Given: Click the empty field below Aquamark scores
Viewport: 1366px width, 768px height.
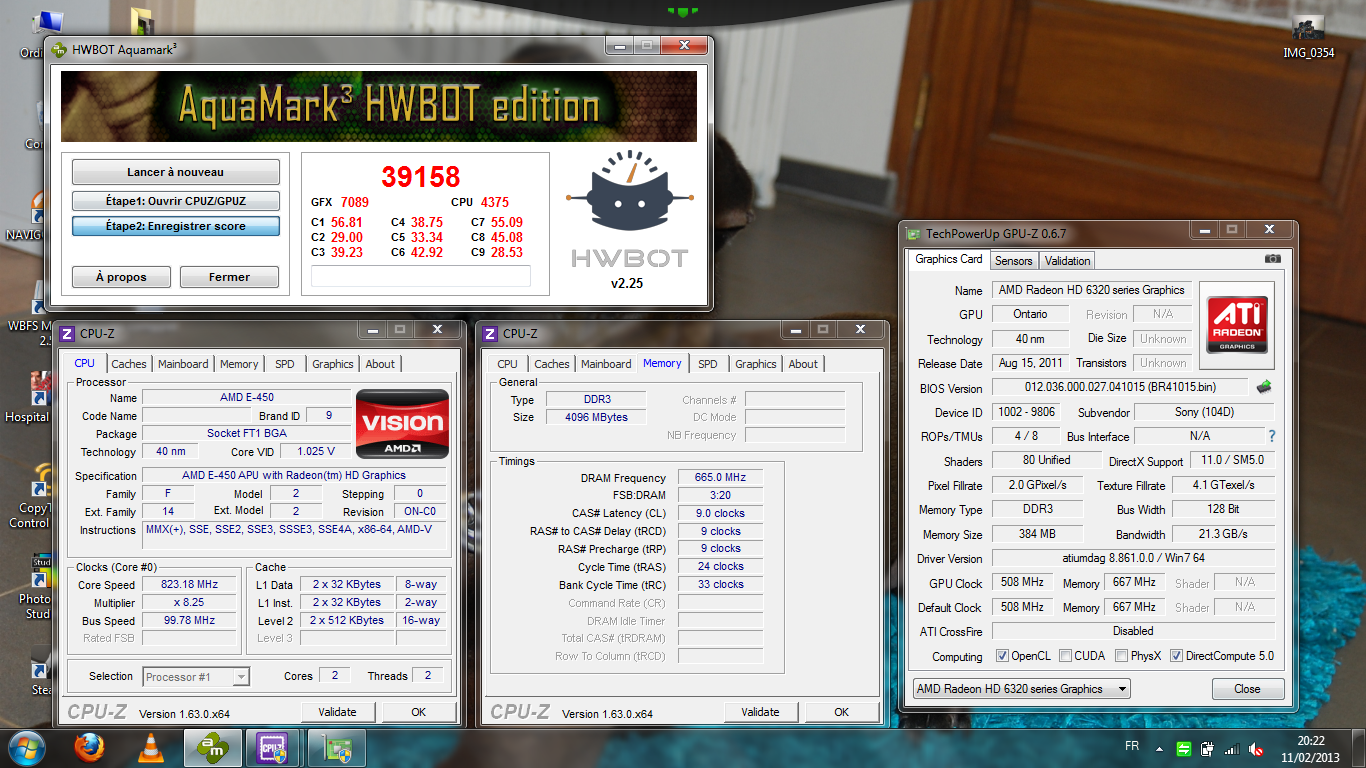Looking at the screenshot, I should coord(421,276).
